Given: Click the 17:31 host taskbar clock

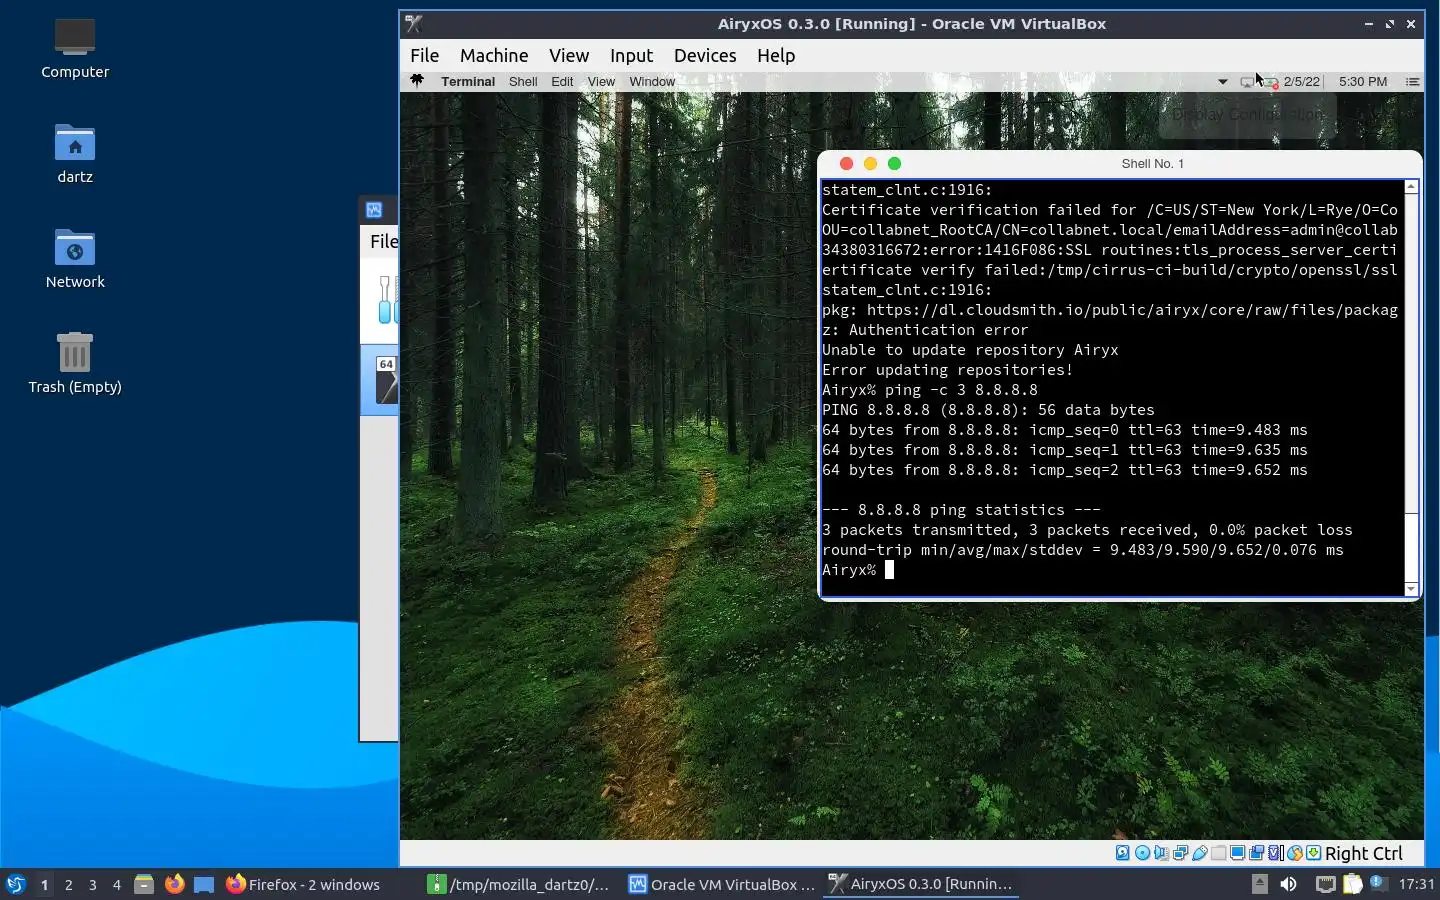Looking at the screenshot, I should pos(1416,884).
